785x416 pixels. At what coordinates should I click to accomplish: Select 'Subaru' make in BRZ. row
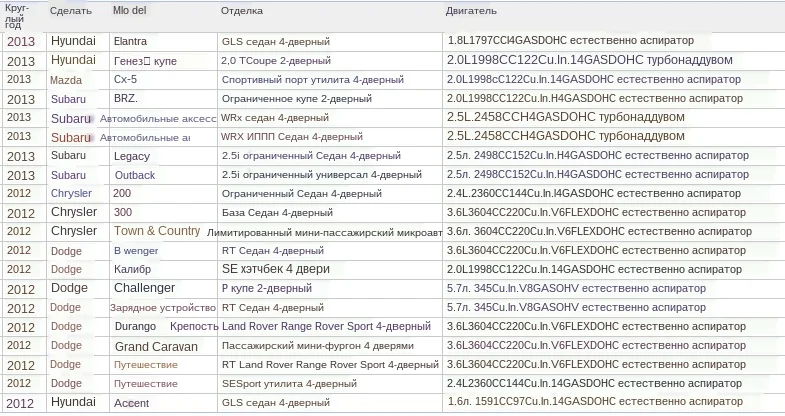[x=68, y=99]
